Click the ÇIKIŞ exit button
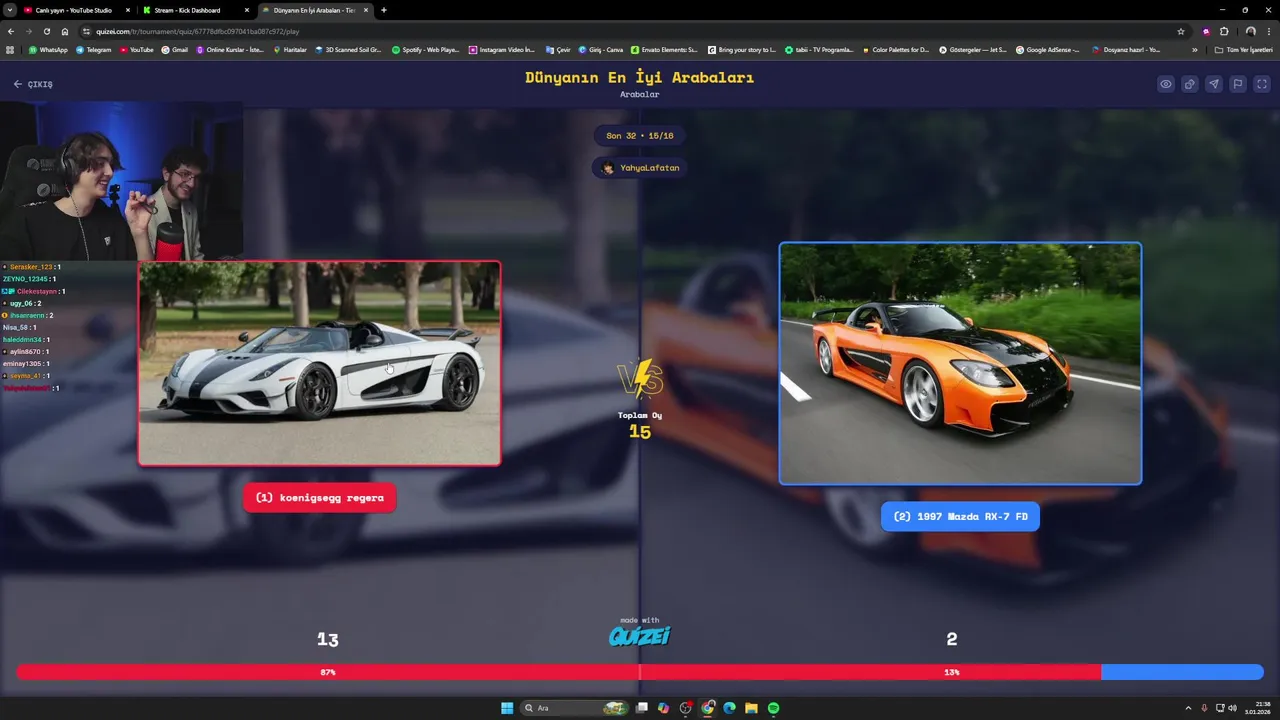This screenshot has height=720, width=1280. click(x=33, y=84)
